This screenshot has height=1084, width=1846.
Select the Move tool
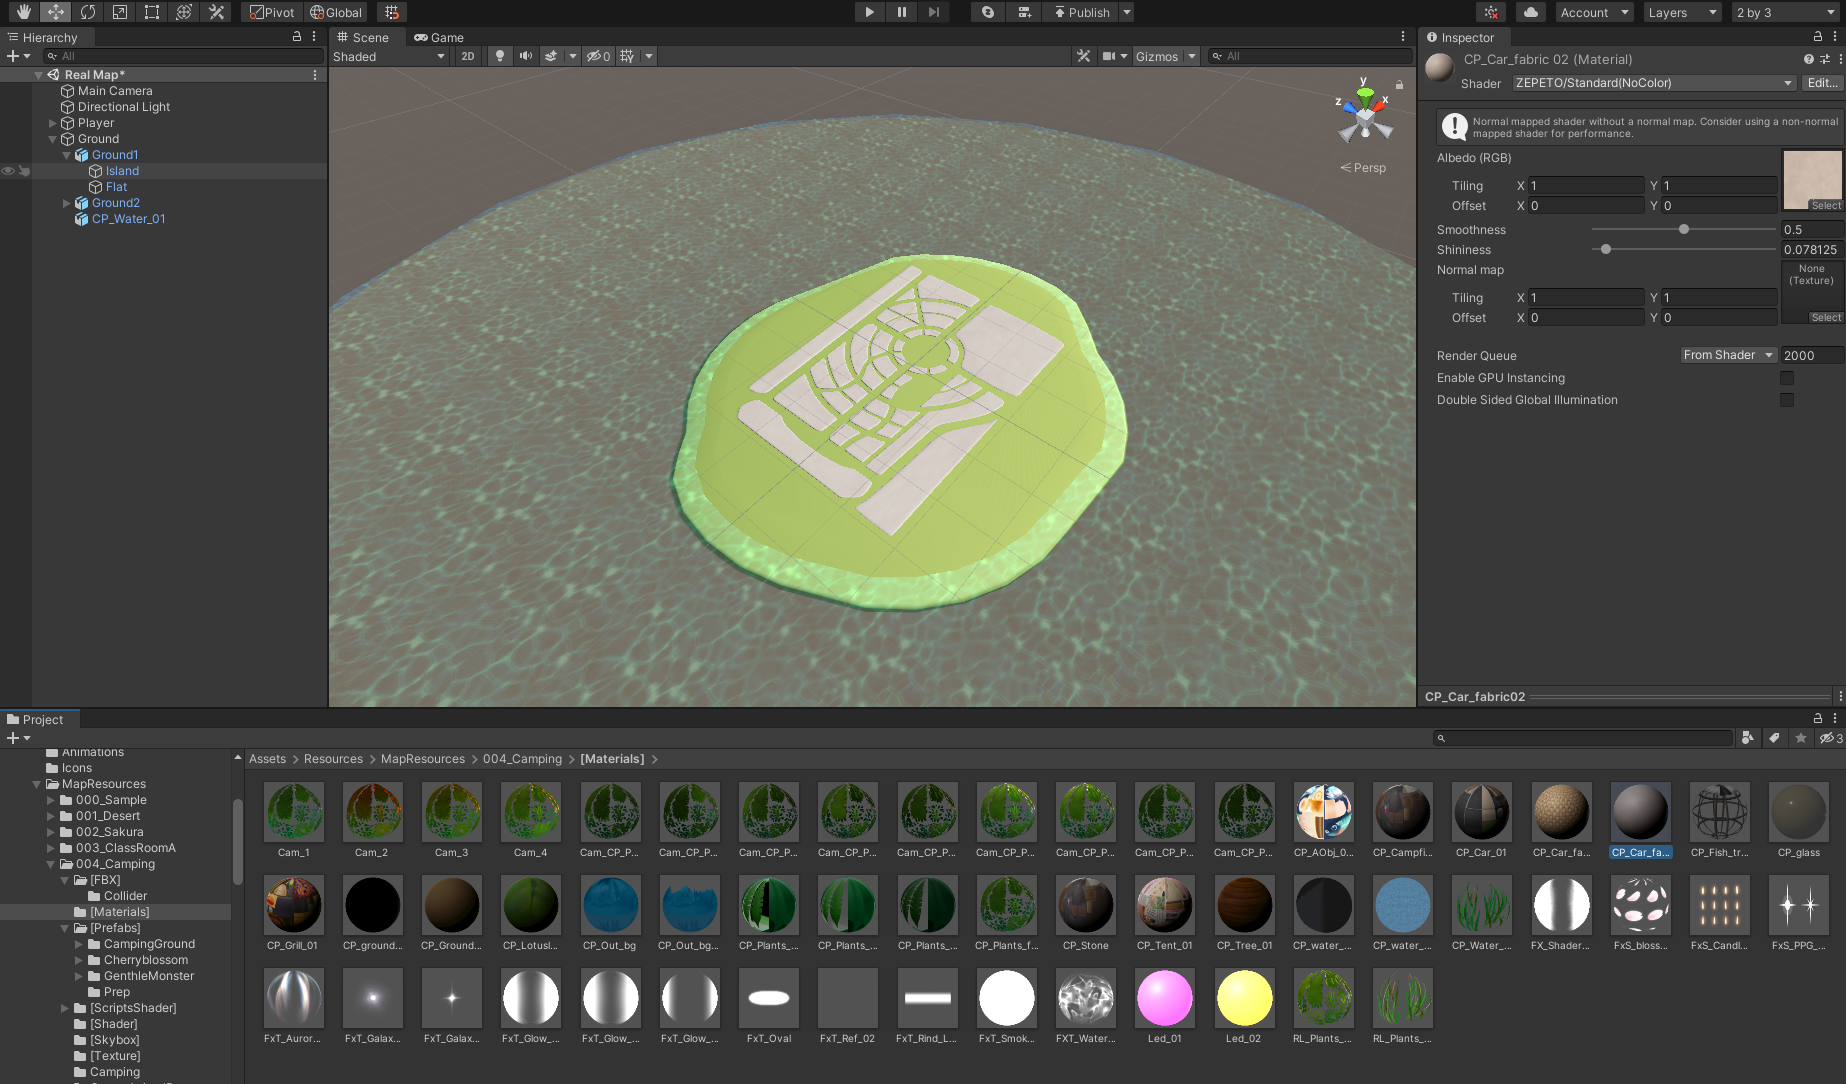[56, 12]
